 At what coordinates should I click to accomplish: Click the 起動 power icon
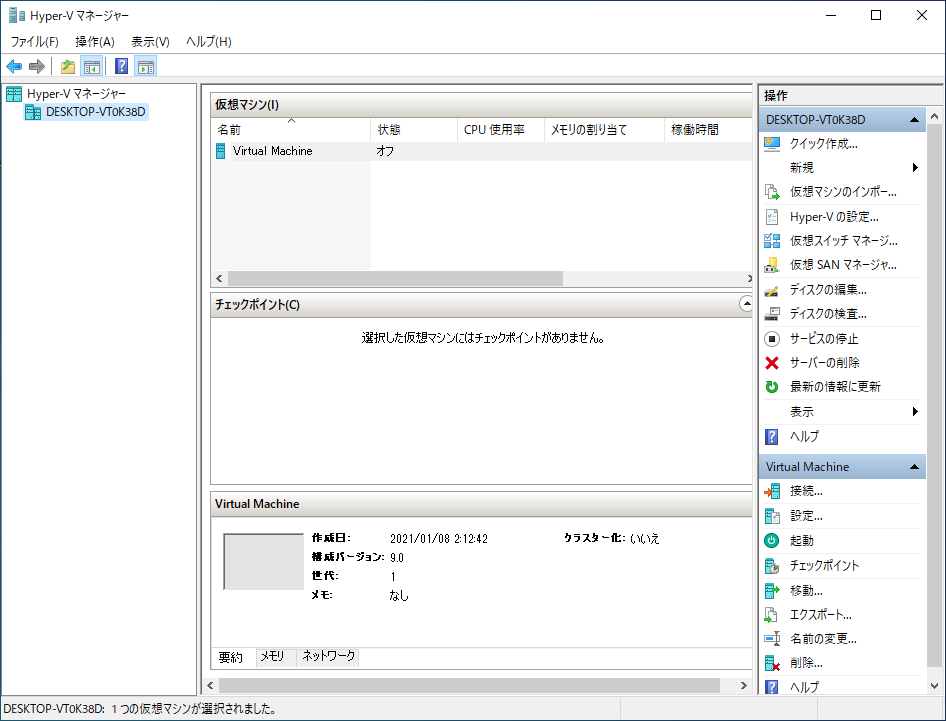pos(771,540)
